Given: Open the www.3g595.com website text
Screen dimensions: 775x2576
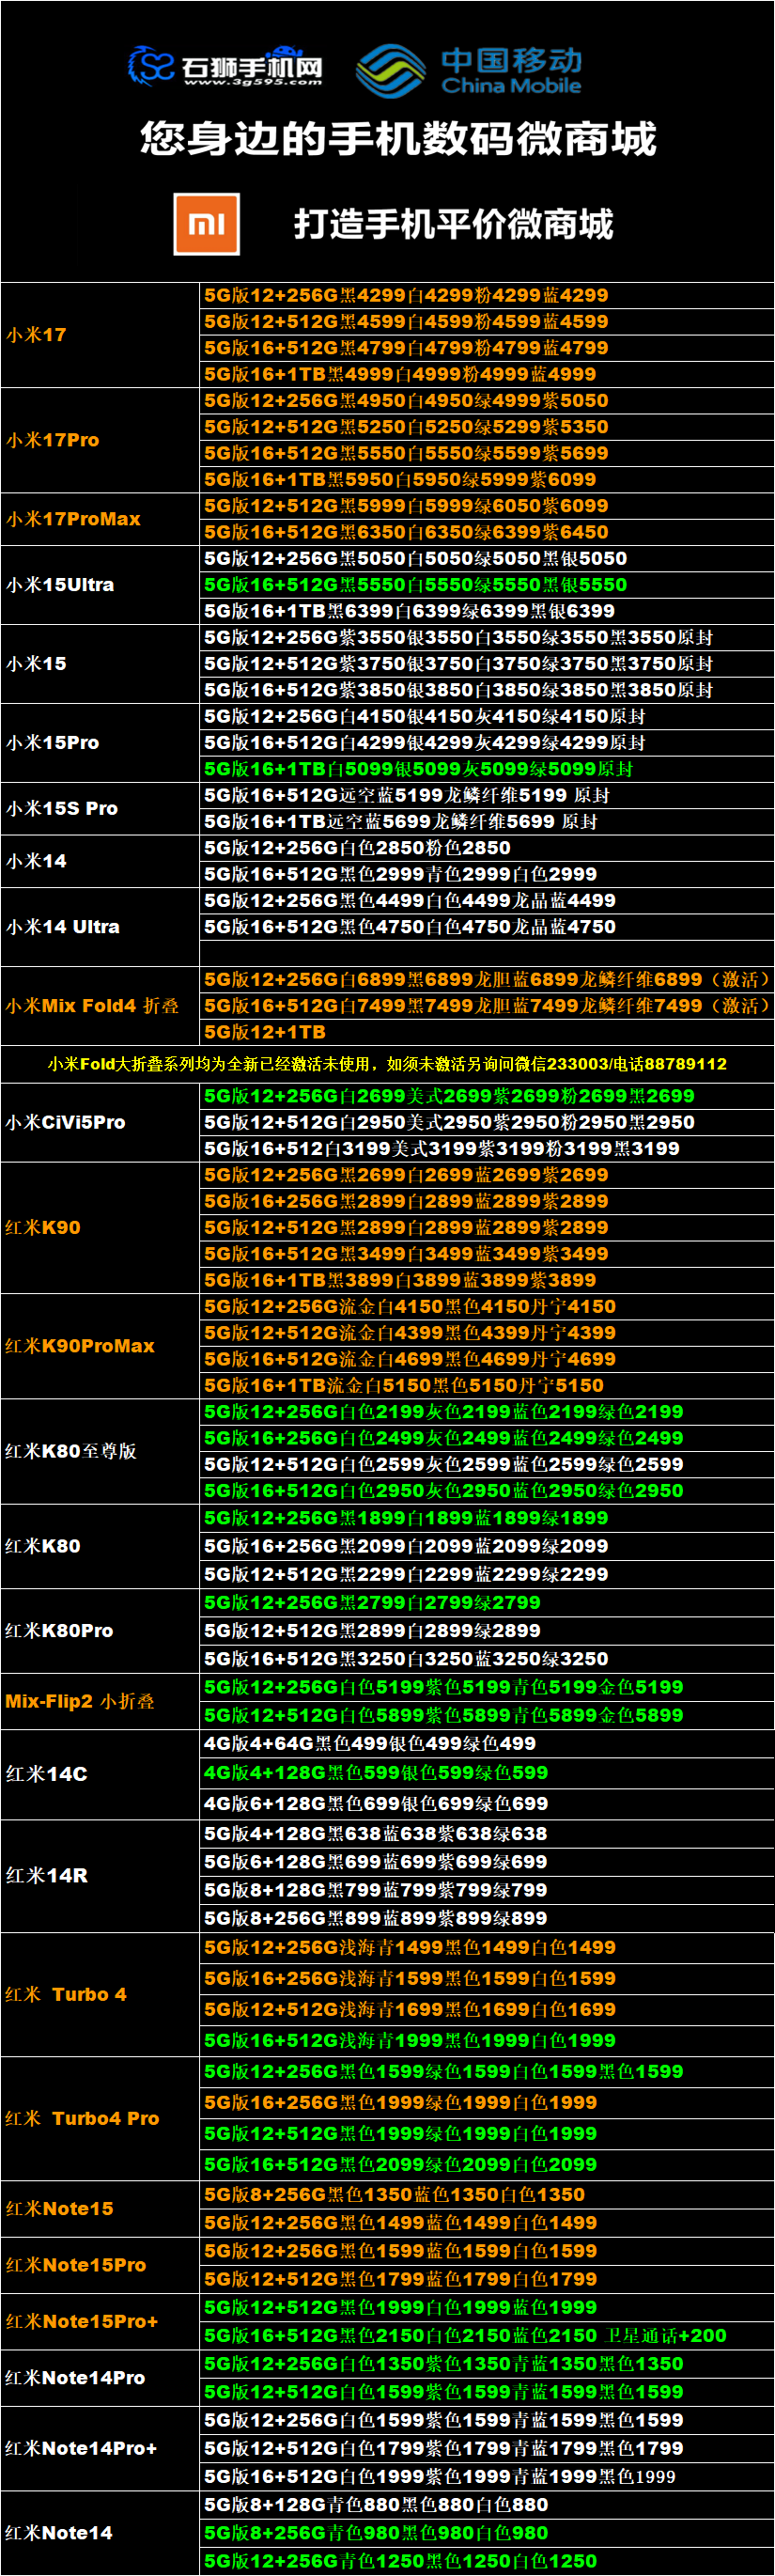Looking at the screenshot, I should coord(253,83).
